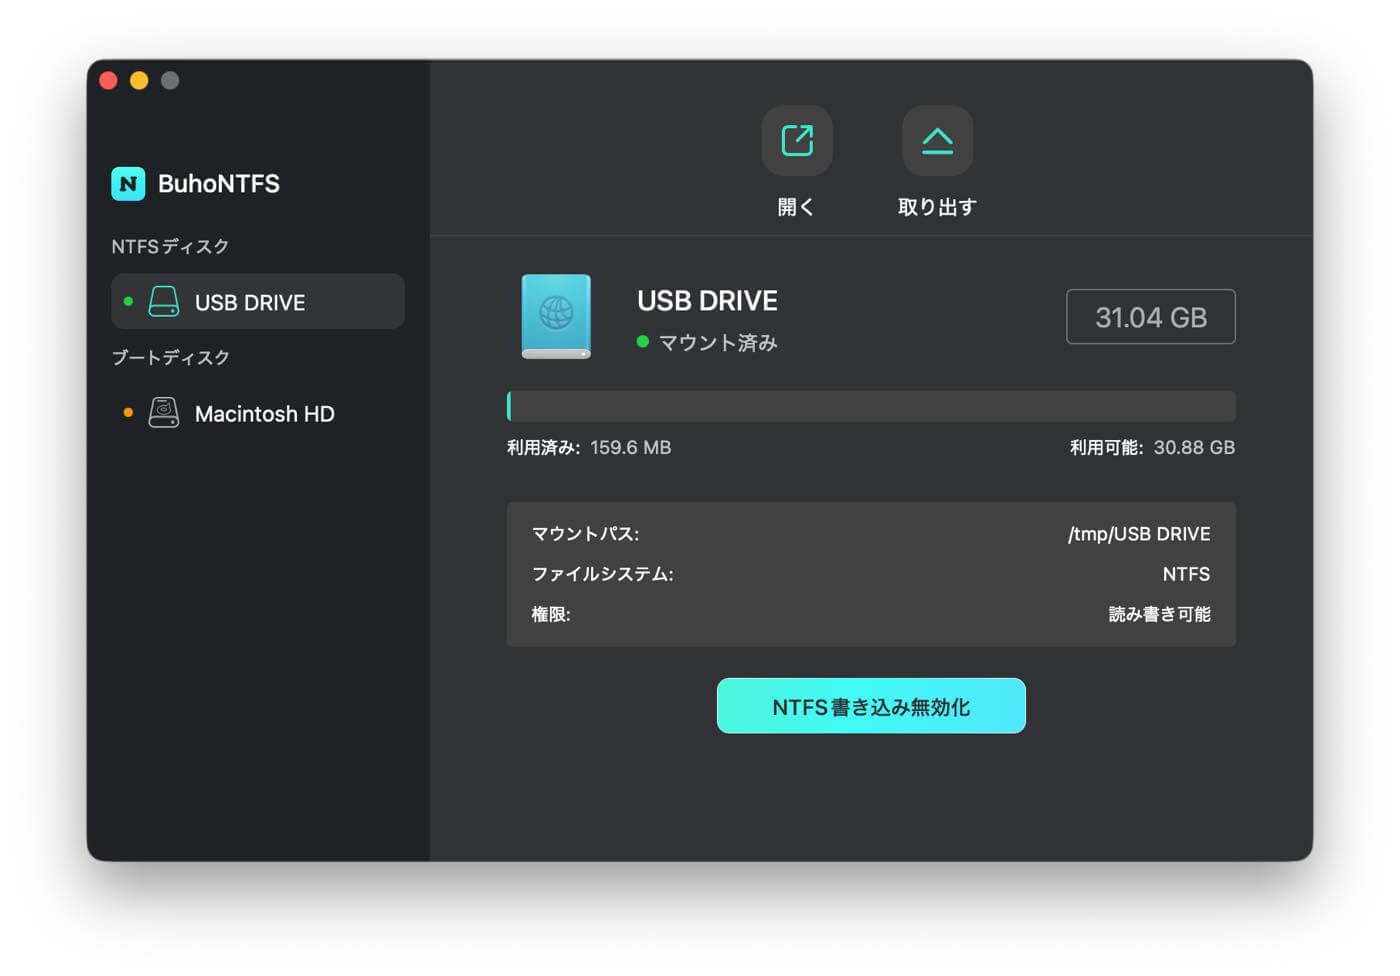Screen dimensions: 1400x976
Task: Click the Macintosh HD drive icon
Action: 163,413
